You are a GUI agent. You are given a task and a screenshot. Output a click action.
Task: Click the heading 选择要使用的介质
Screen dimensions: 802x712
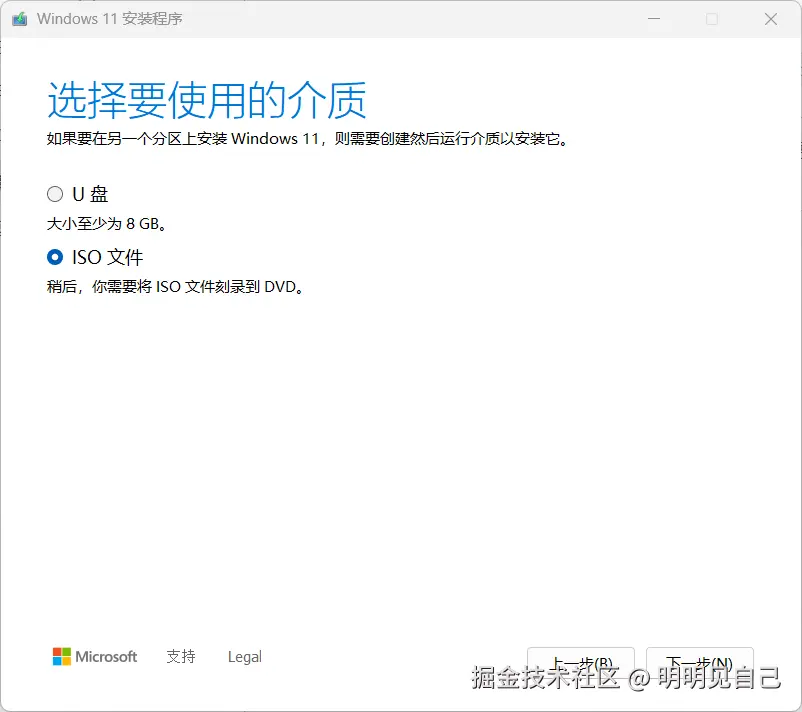(x=207, y=100)
